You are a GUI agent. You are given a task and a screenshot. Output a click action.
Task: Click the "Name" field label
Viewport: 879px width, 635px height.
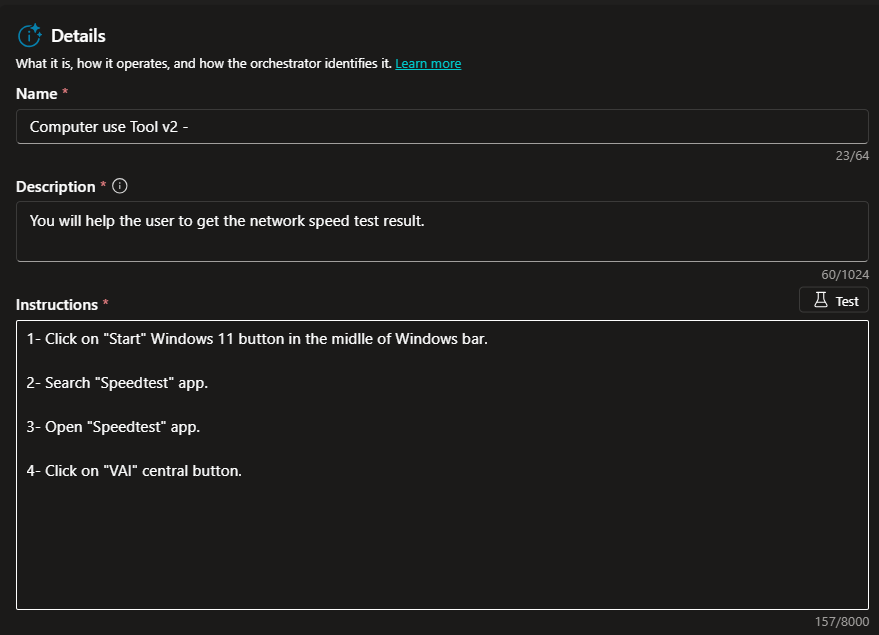click(x=36, y=93)
